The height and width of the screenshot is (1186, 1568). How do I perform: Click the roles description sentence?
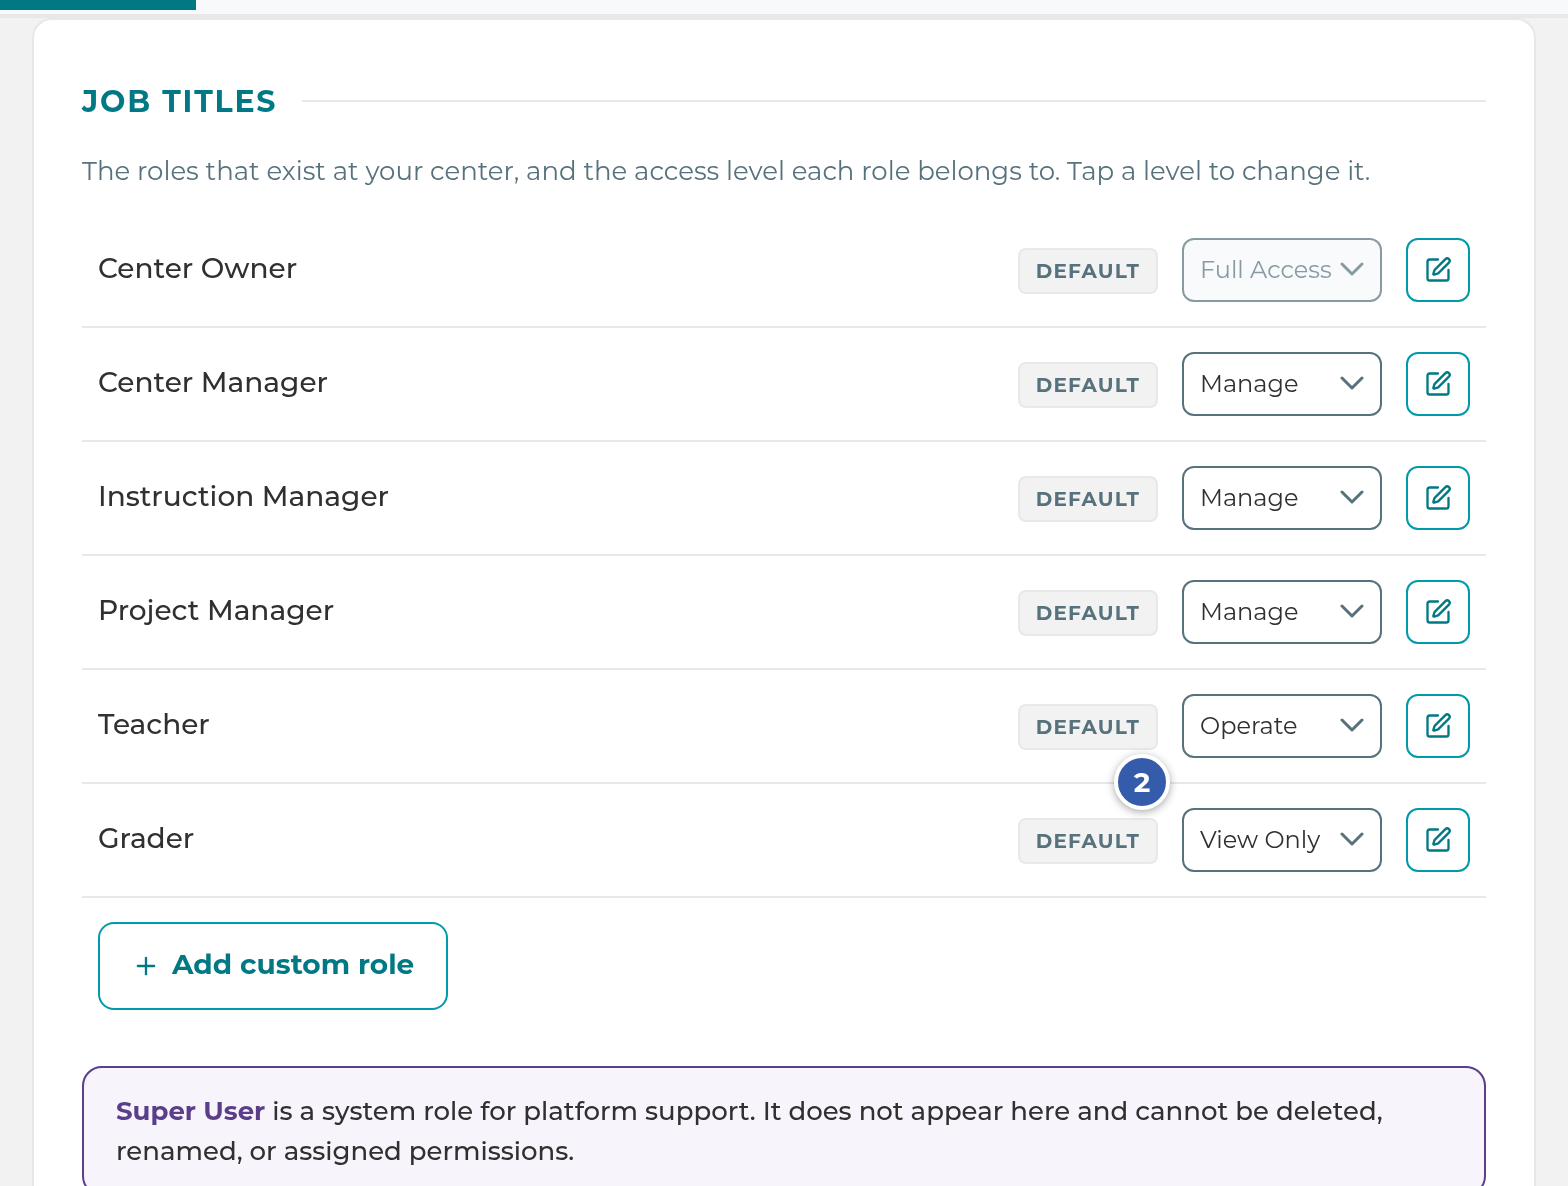tap(725, 172)
